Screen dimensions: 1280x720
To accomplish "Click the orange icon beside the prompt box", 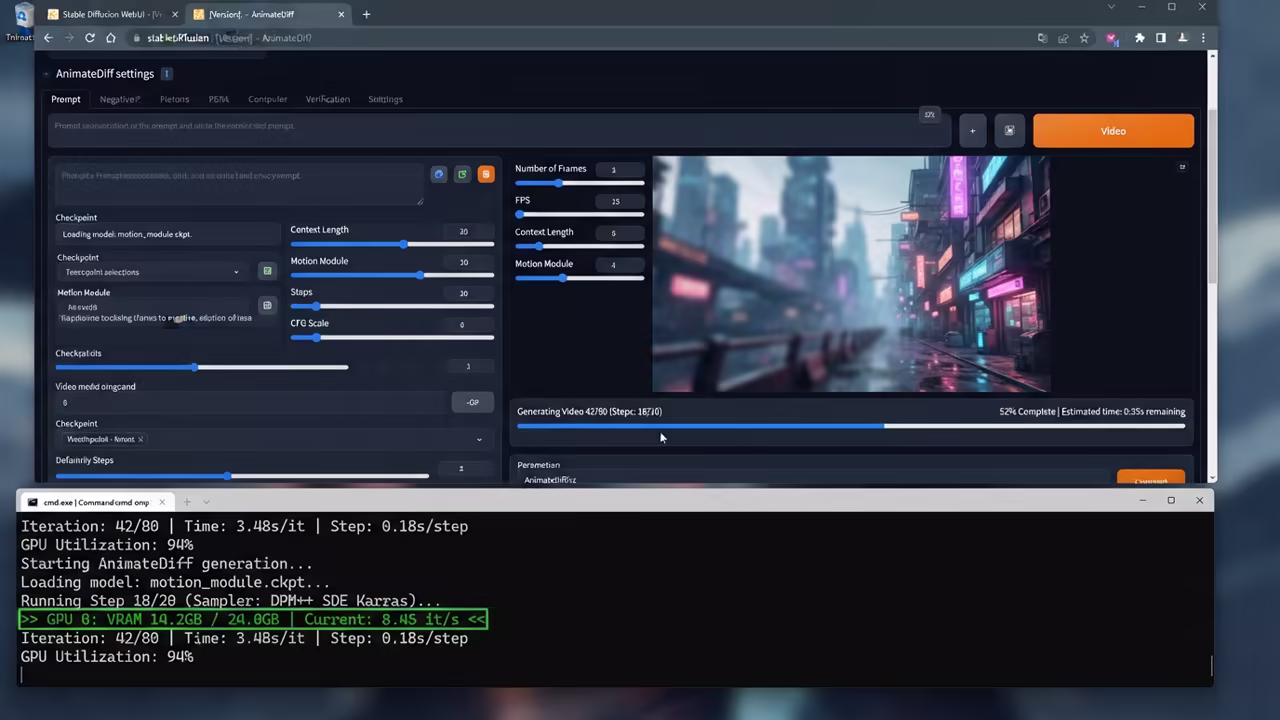I will click(486, 174).
